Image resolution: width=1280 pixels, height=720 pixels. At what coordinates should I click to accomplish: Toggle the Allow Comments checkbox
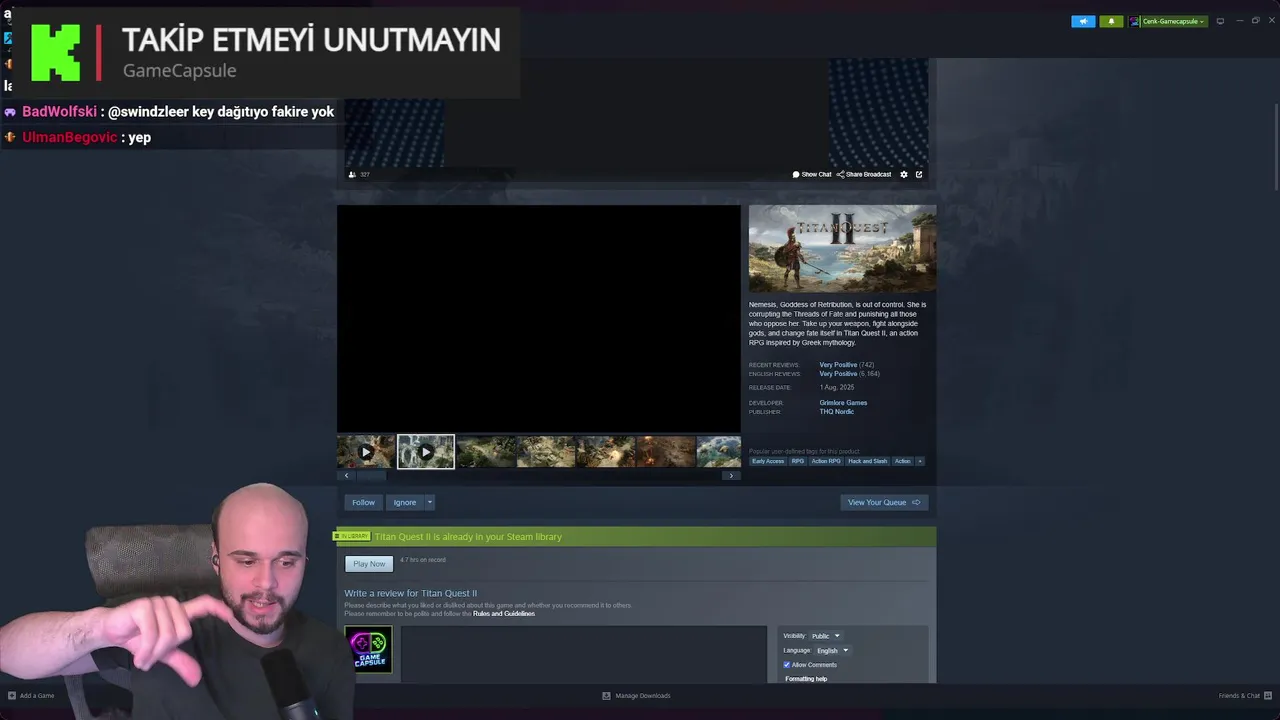[x=787, y=665]
